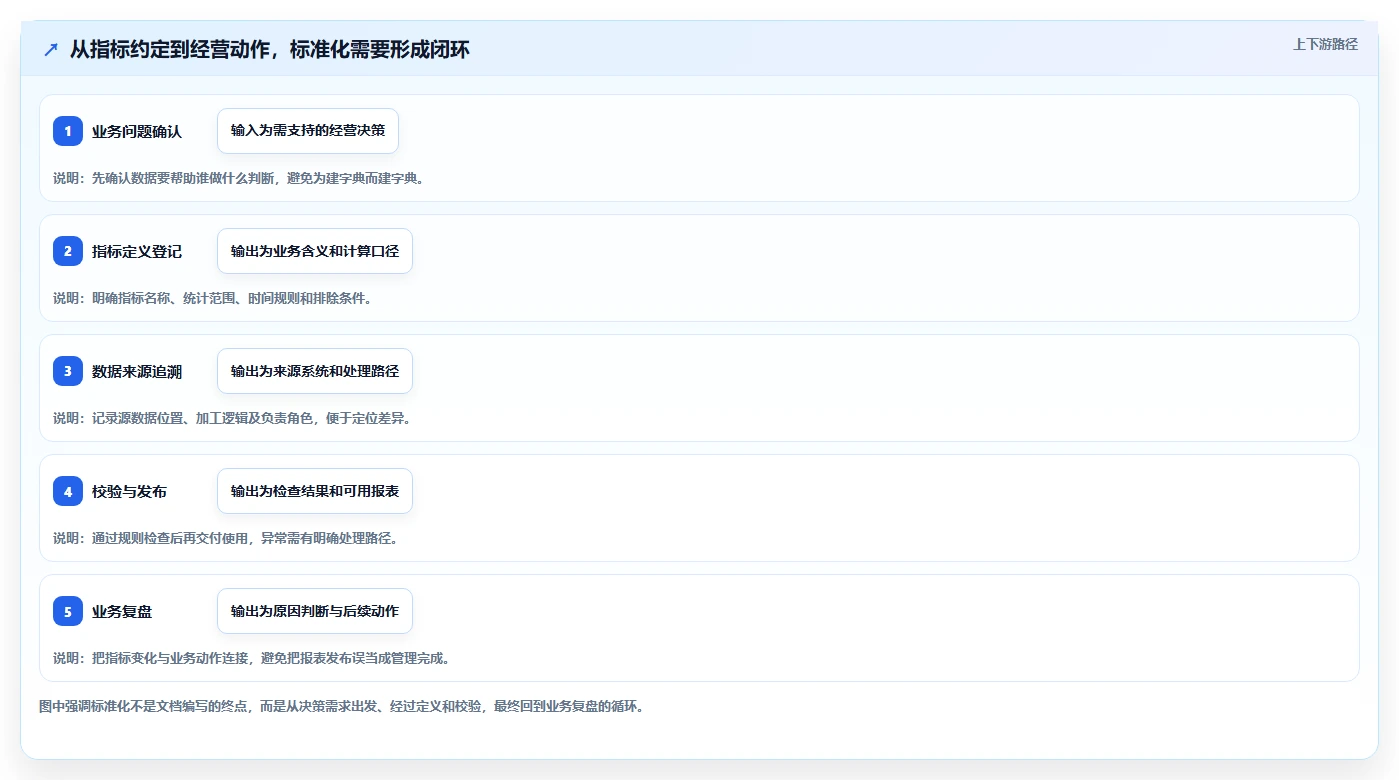Screen dimensions: 1399x780
Task: Click the 指标定义登记 step title
Action: [x=137, y=251]
